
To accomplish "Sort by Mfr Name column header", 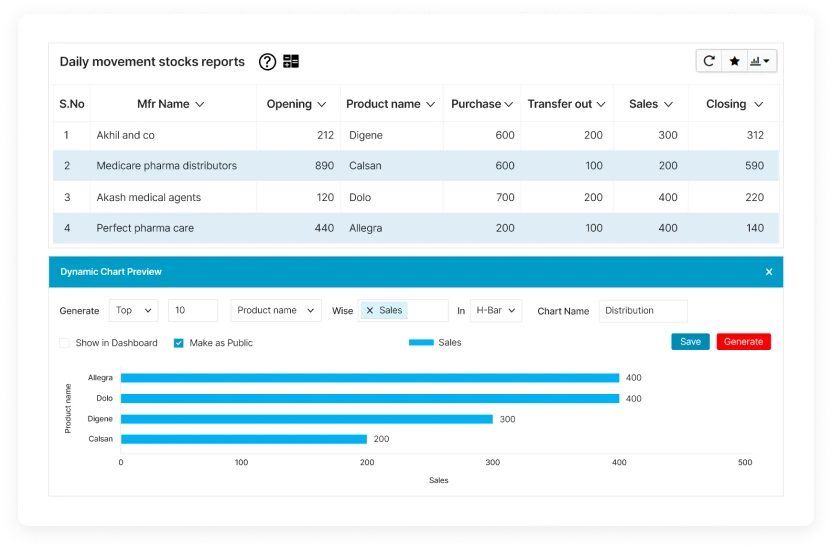I will [170, 104].
